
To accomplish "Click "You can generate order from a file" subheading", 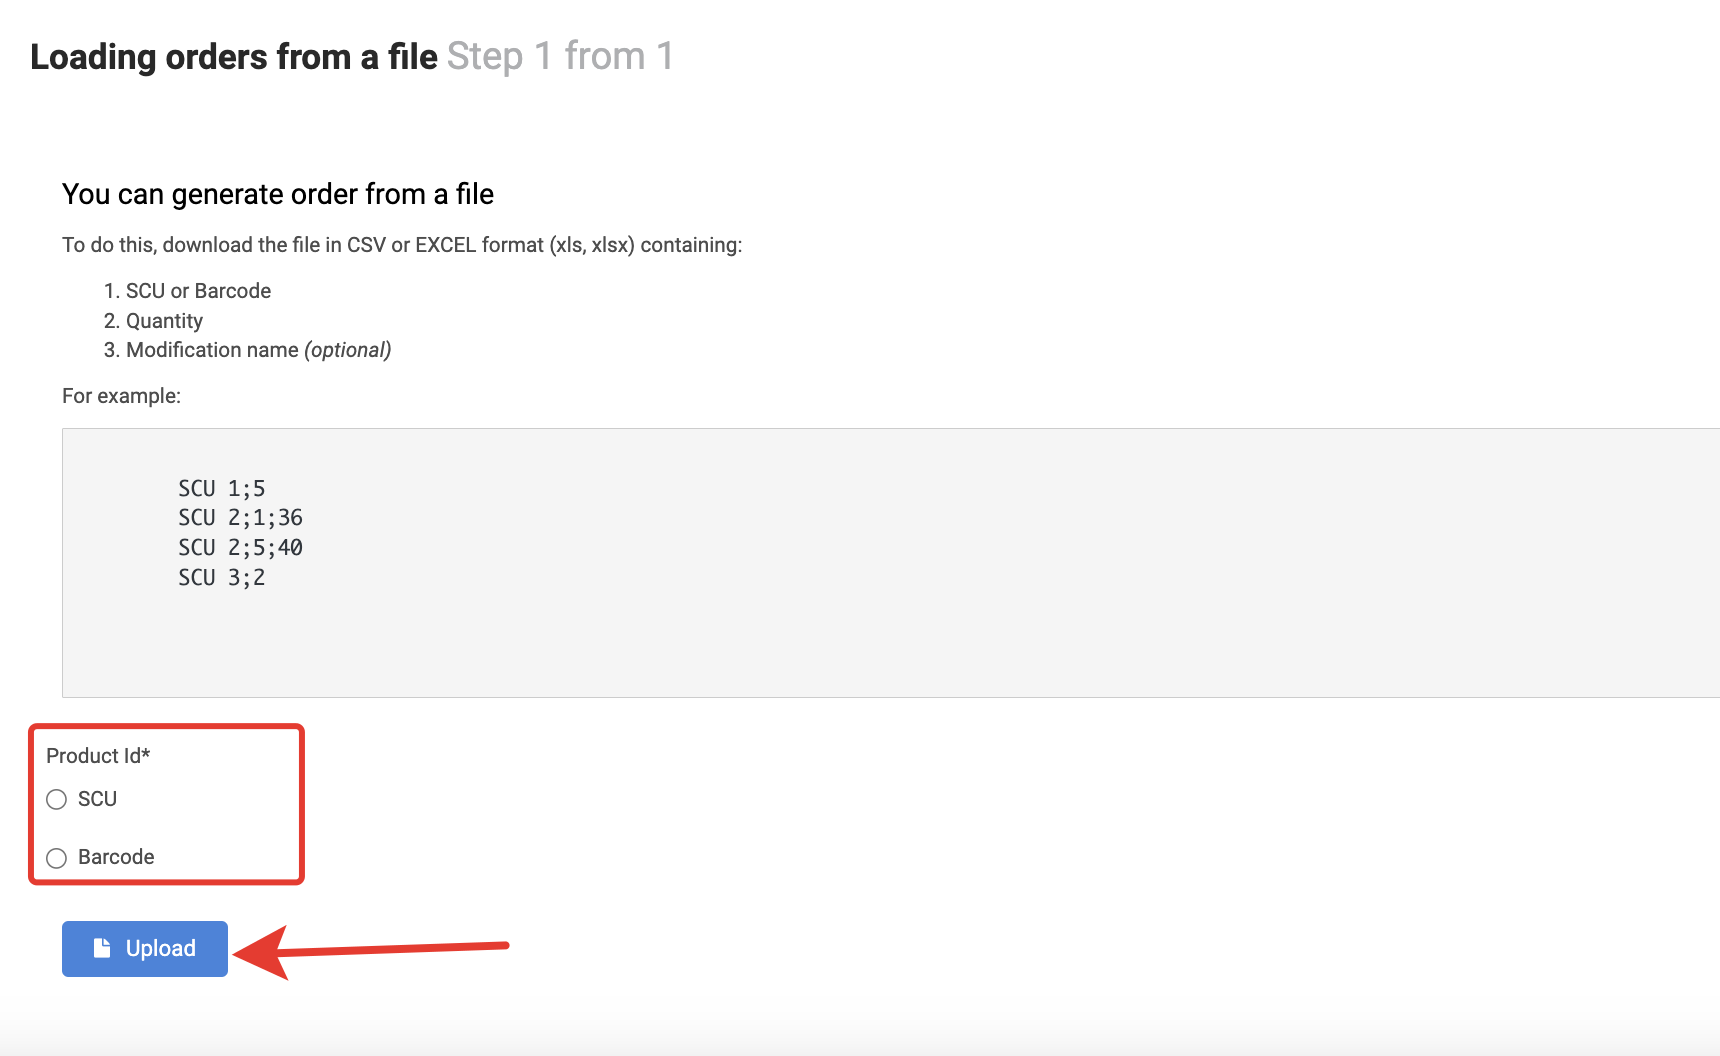I will [x=278, y=194].
